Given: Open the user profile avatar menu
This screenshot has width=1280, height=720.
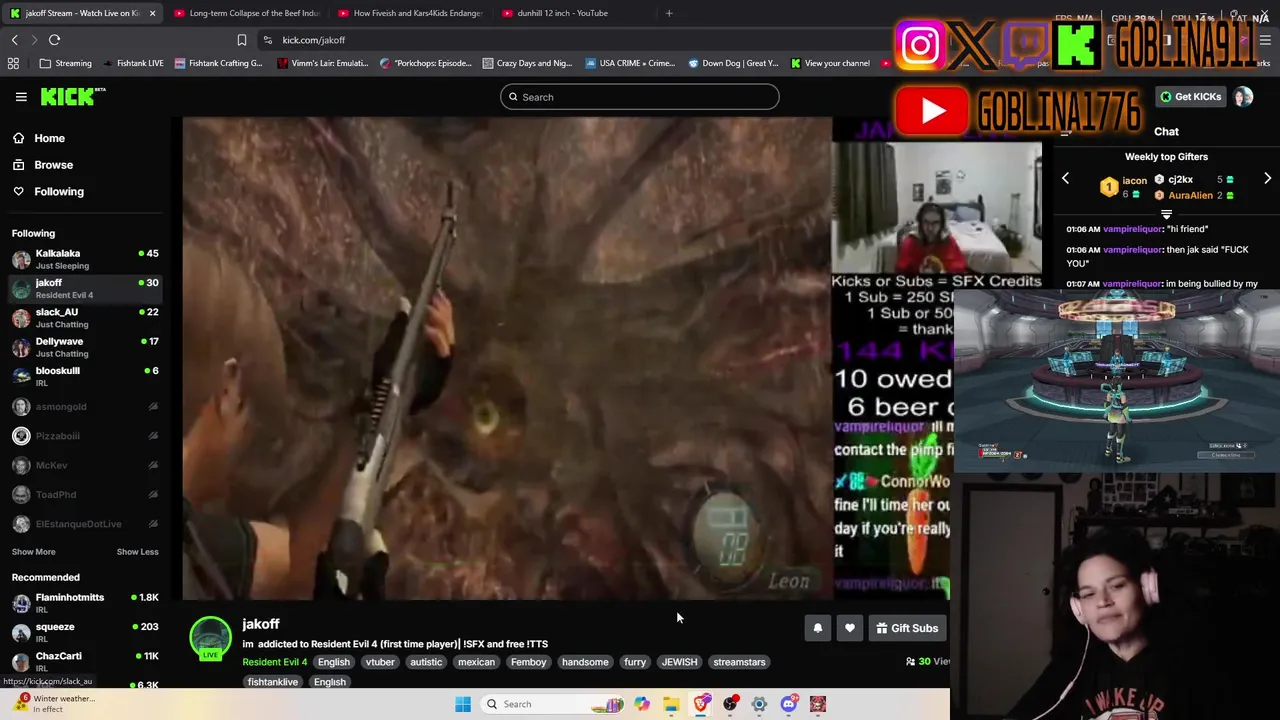Looking at the screenshot, I should click(x=1243, y=97).
